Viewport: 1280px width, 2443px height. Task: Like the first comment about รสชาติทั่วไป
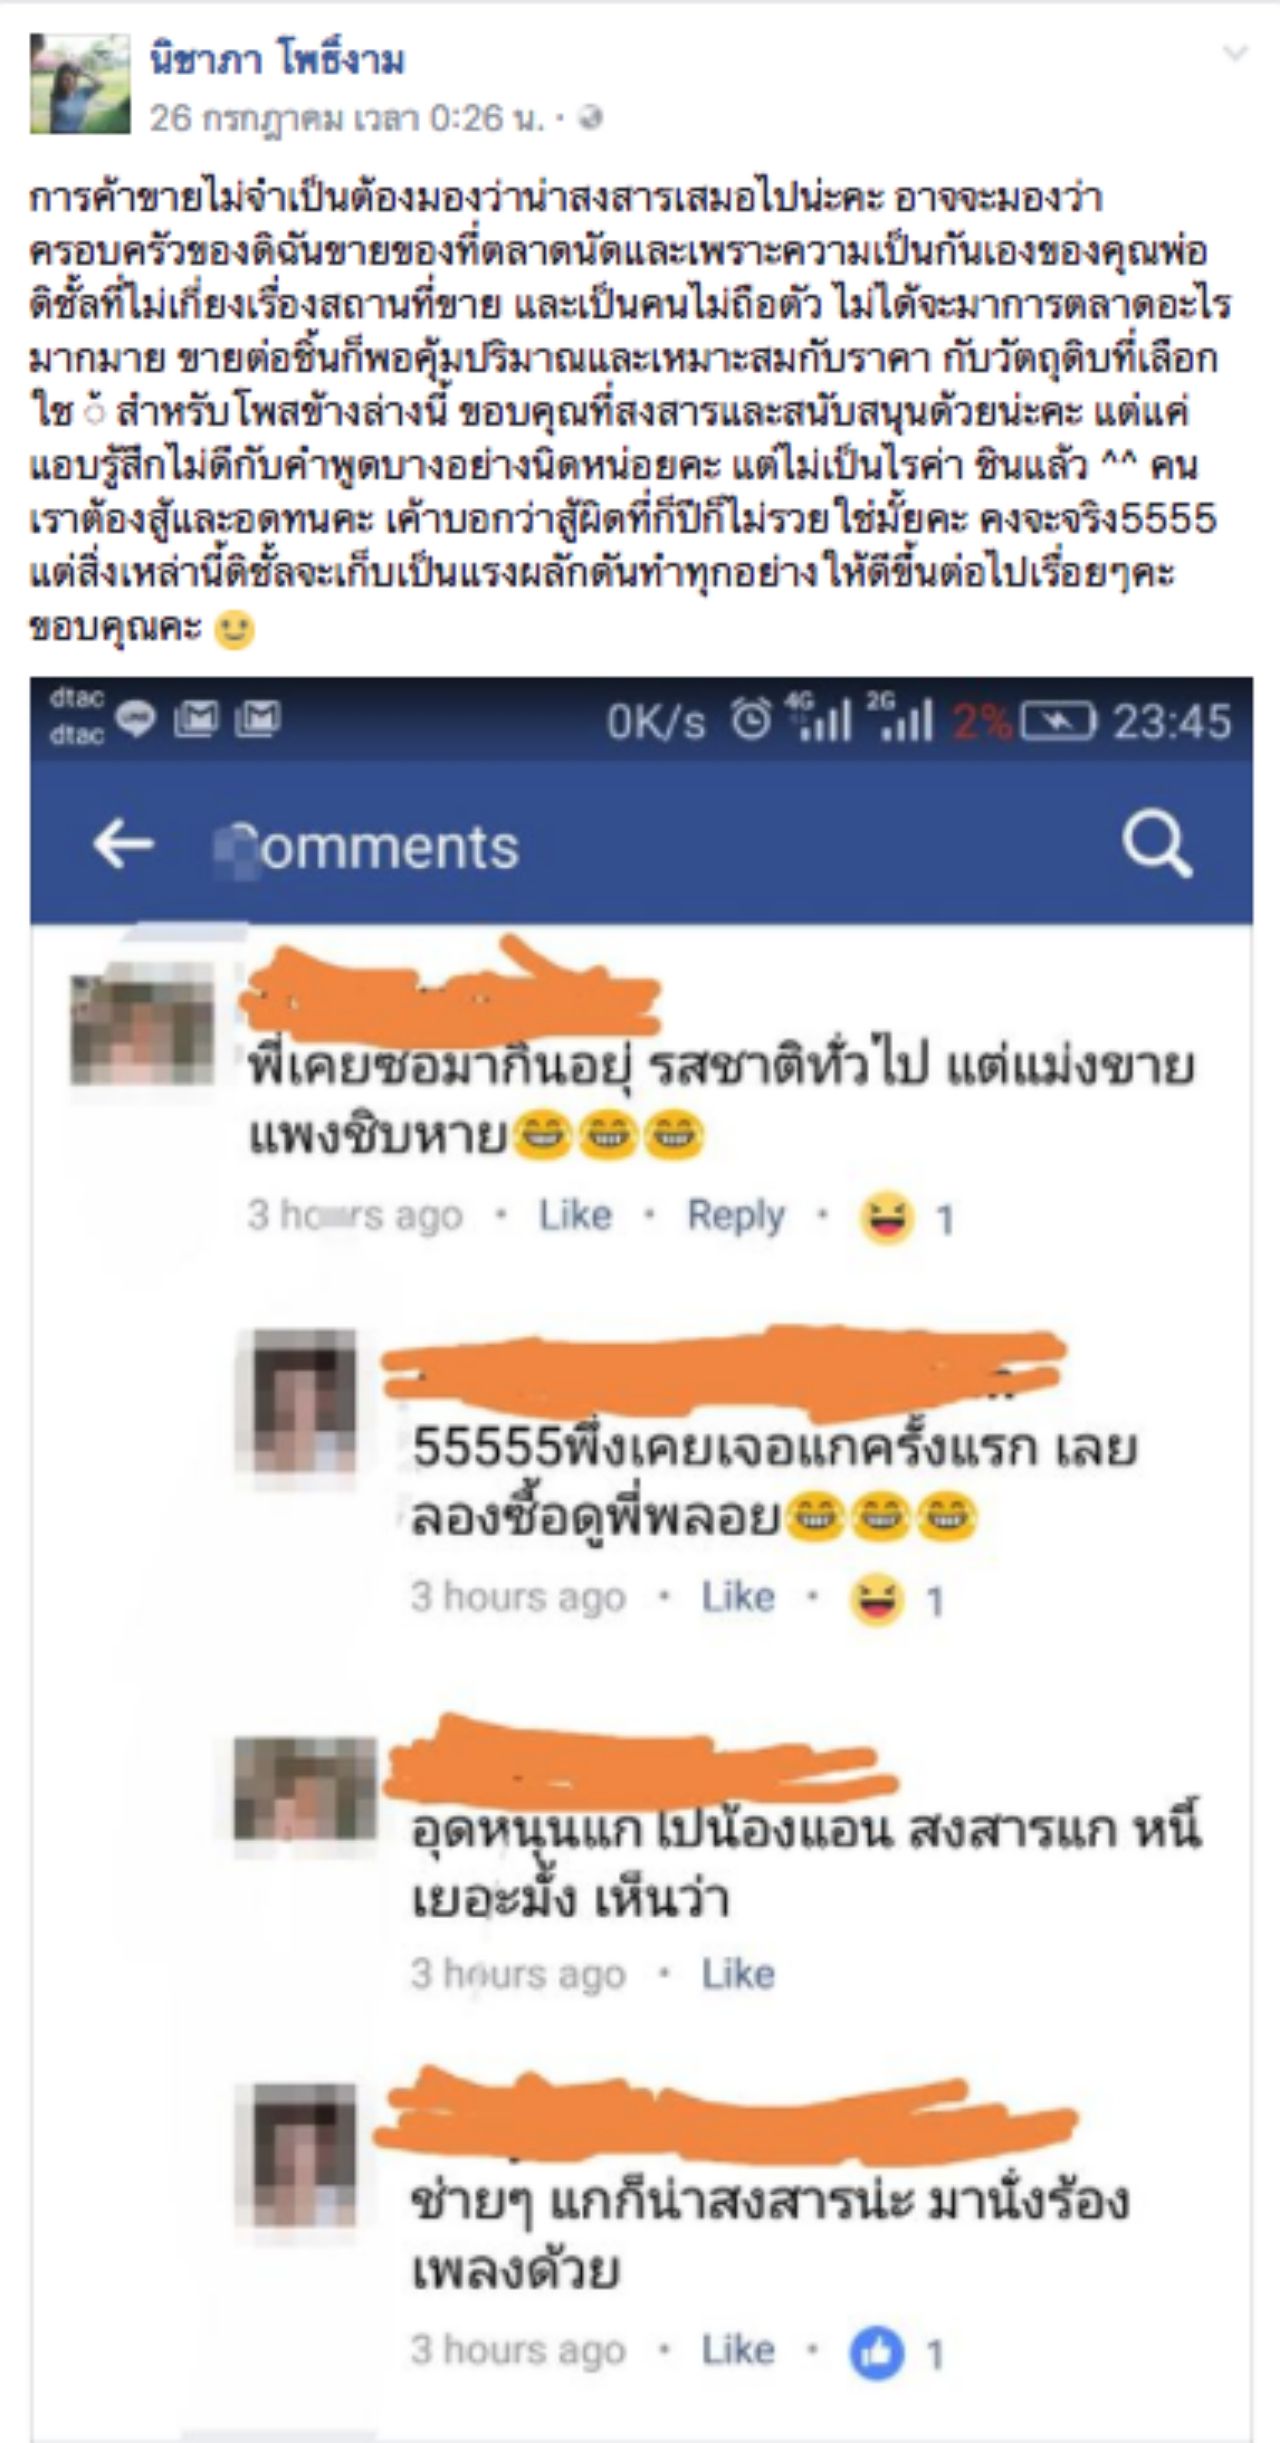pyautogui.click(x=575, y=1215)
